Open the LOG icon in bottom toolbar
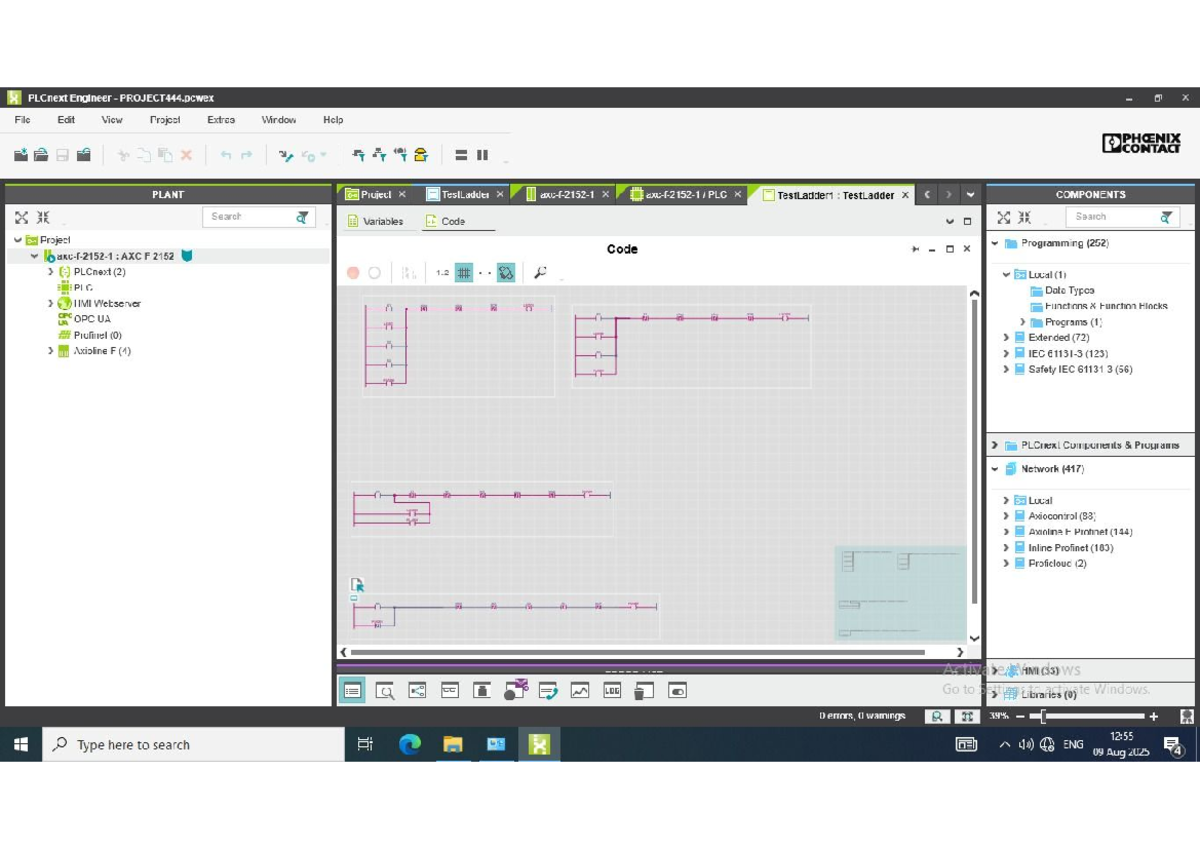The width and height of the screenshot is (1200, 849). tap(612, 690)
